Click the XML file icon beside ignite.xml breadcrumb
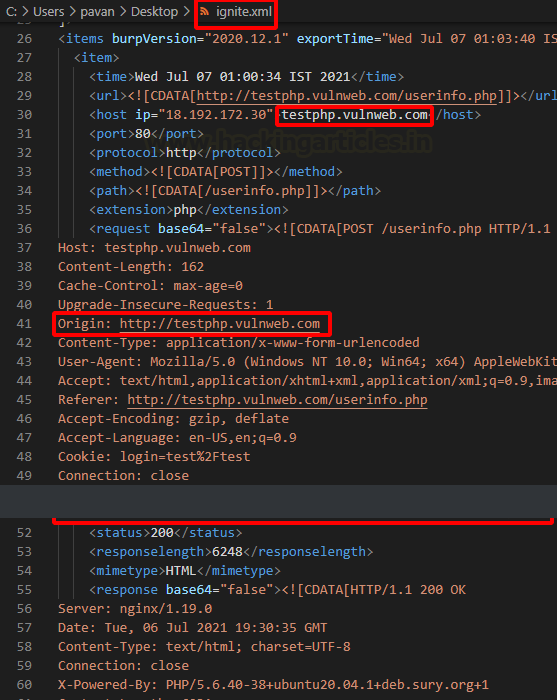 click(205, 12)
